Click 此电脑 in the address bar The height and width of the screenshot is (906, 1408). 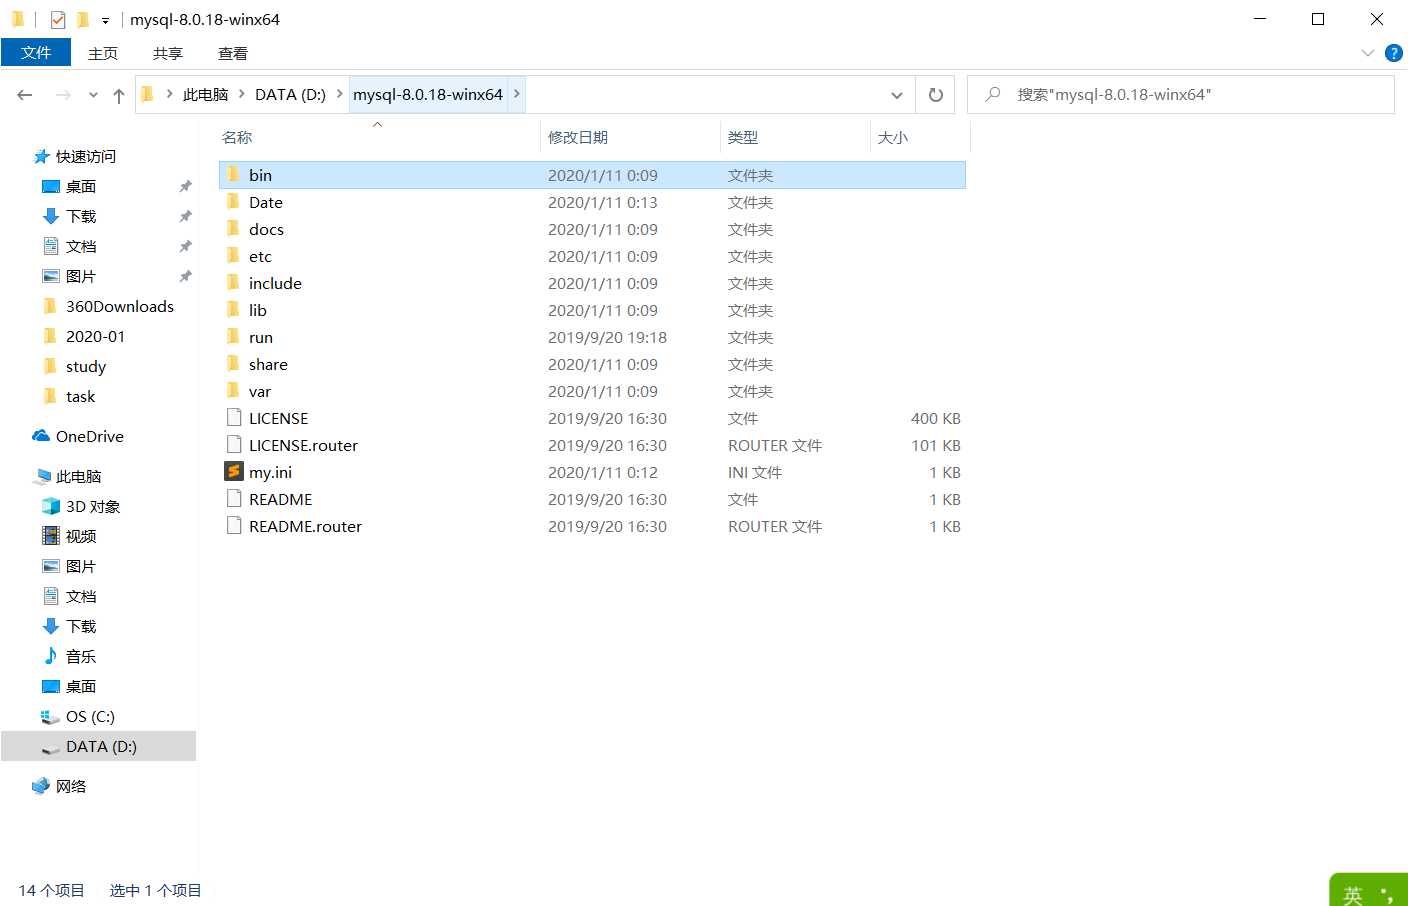(x=205, y=94)
